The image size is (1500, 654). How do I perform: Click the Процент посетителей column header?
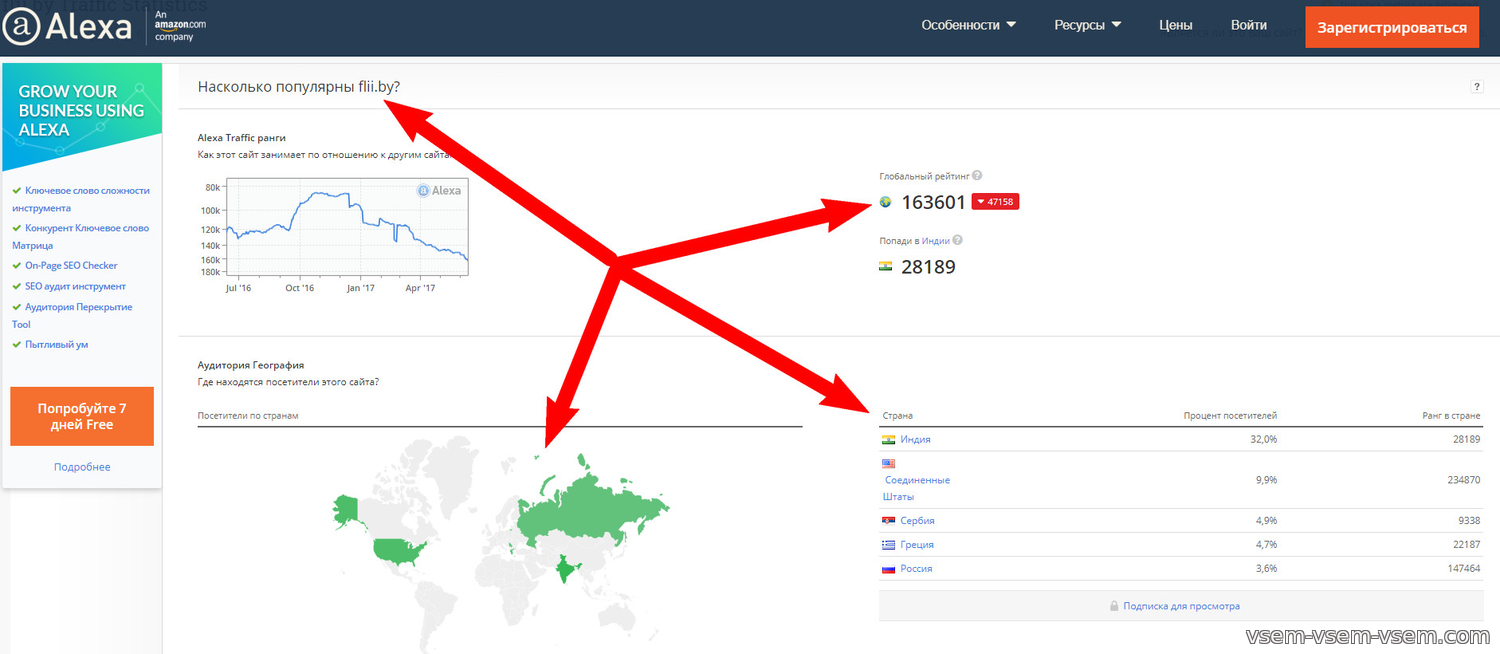point(1230,415)
